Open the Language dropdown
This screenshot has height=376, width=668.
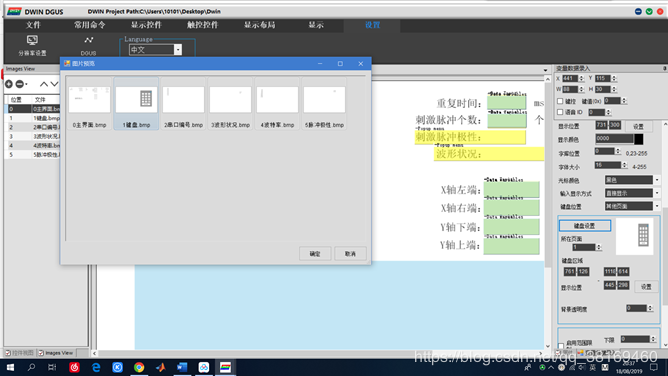click(178, 50)
